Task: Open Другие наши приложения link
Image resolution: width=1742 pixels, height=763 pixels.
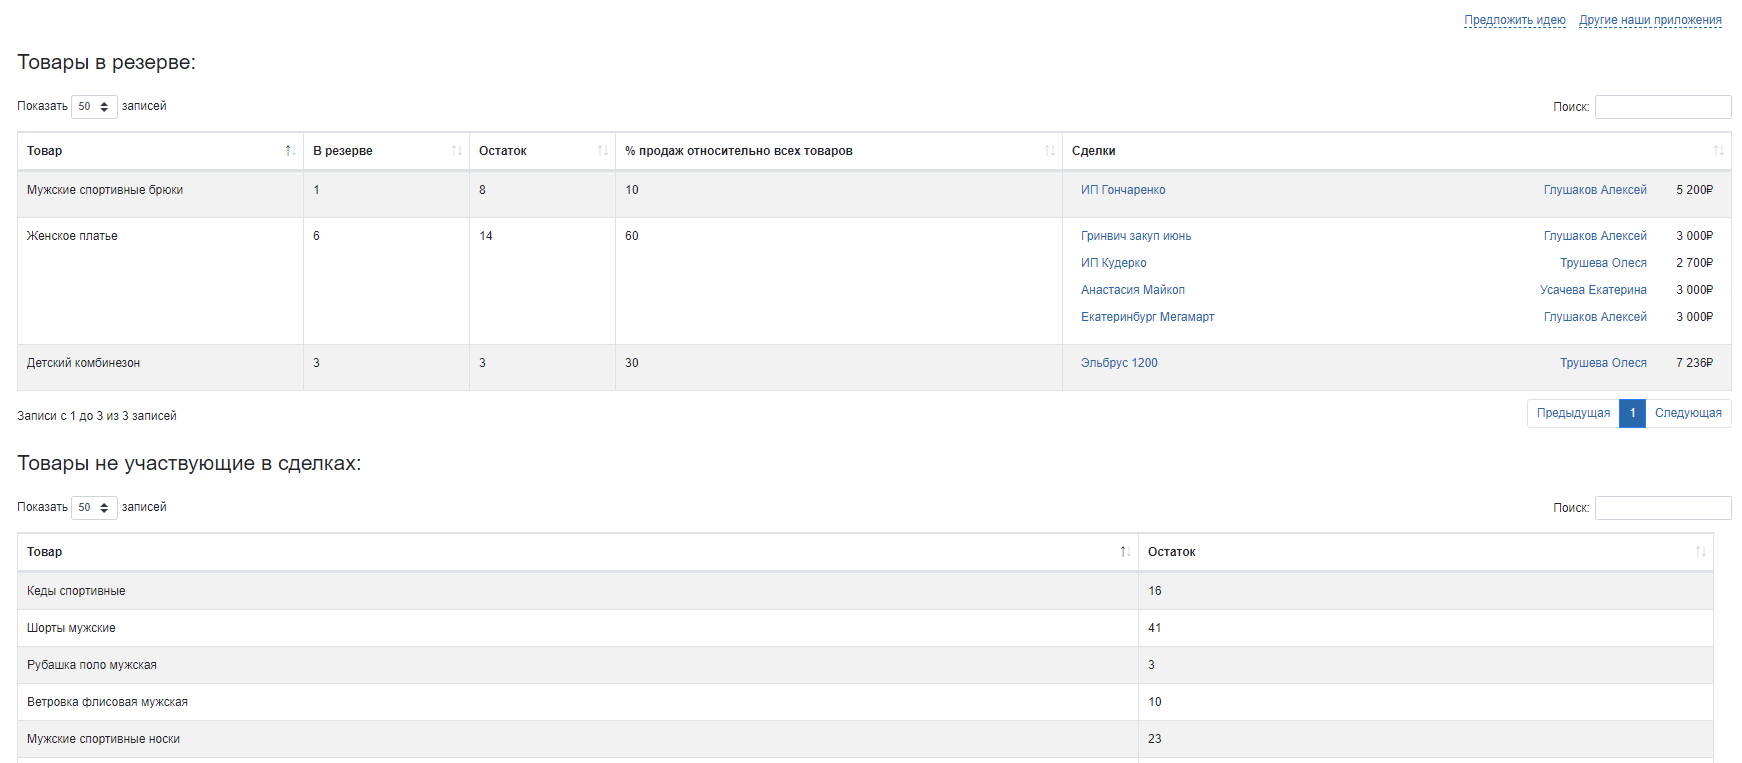Action: pyautogui.click(x=1650, y=20)
